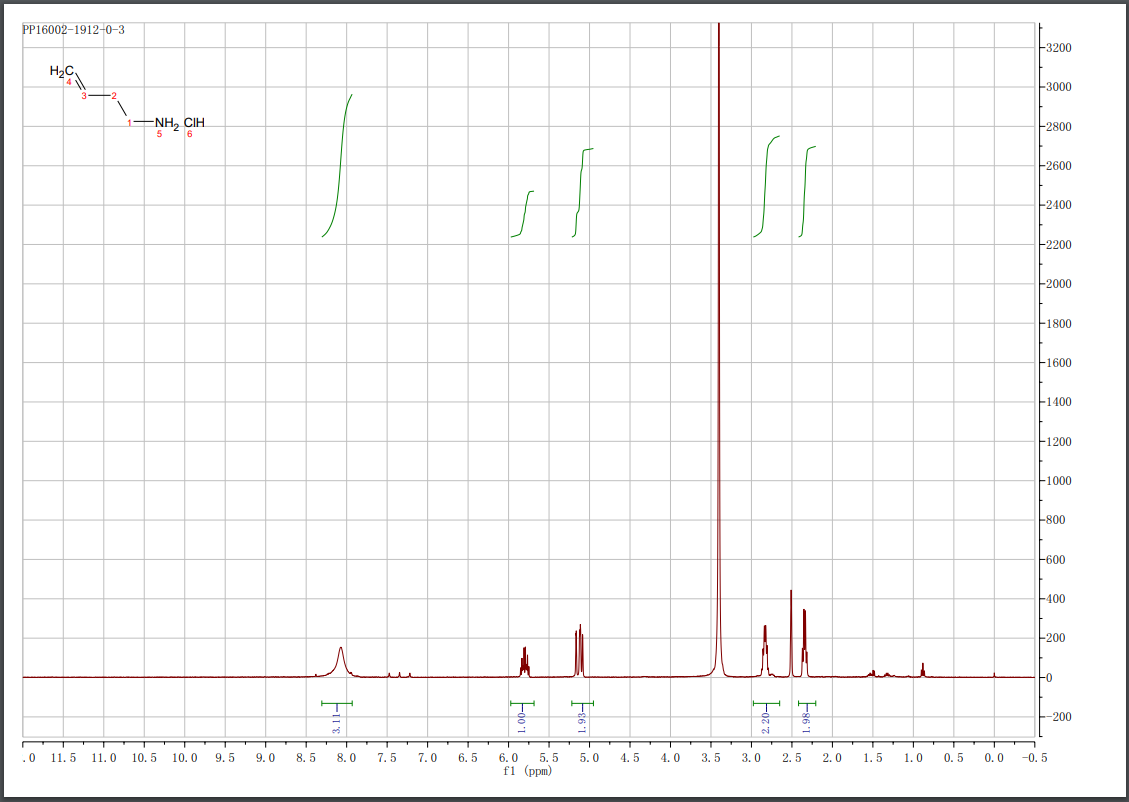Click the 0.0 tick label on ppm axis
The width and height of the screenshot is (1129, 802).
pyautogui.click(x=993, y=758)
